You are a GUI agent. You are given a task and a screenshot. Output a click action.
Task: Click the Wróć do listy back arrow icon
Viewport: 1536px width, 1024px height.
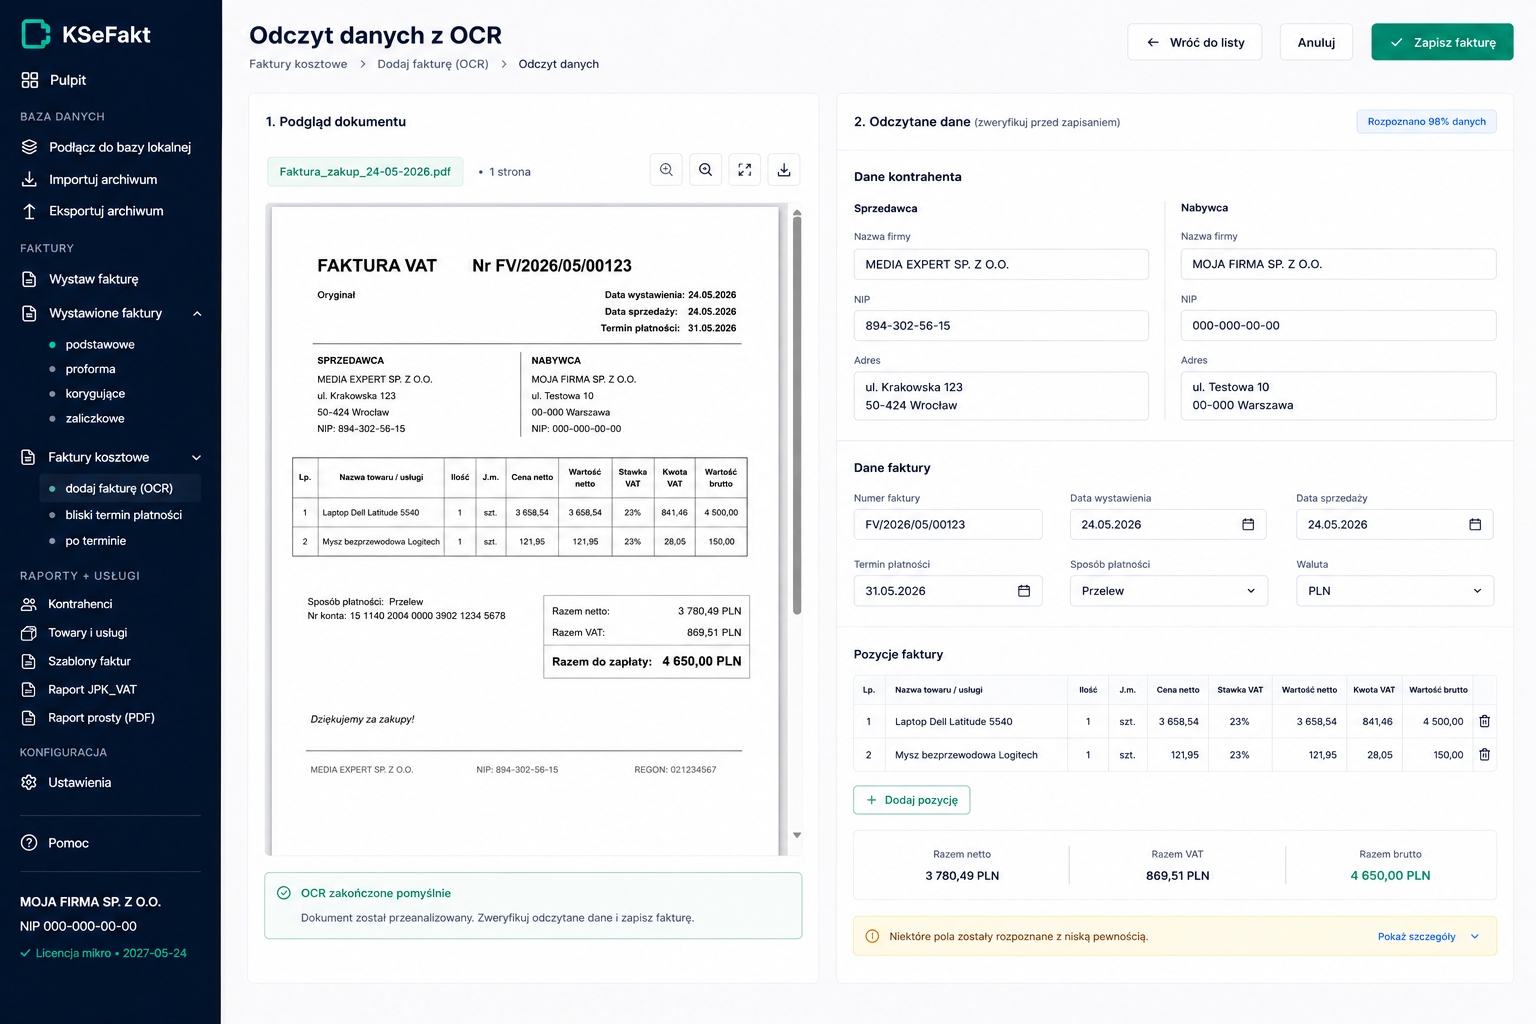click(x=1153, y=42)
